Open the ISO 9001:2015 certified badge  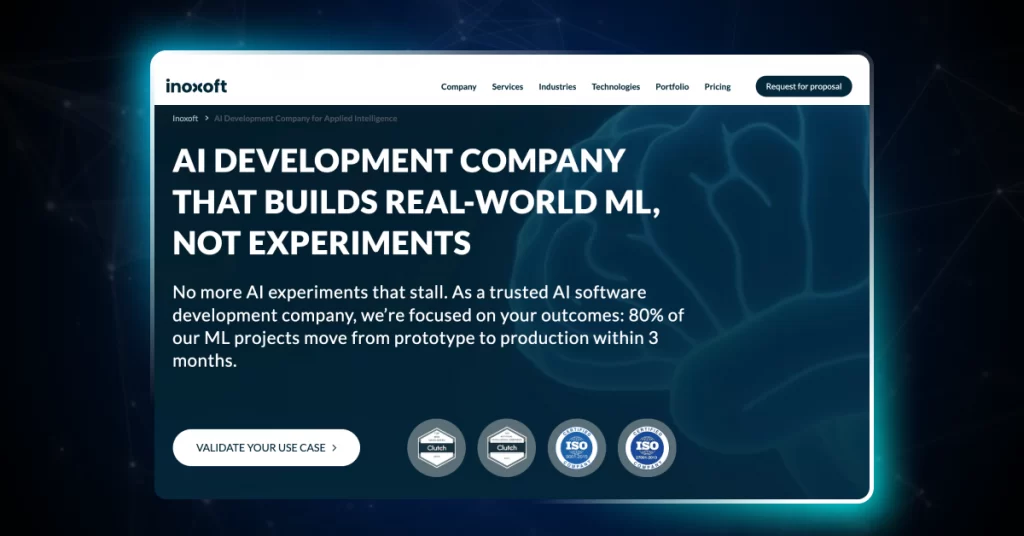tap(577, 447)
